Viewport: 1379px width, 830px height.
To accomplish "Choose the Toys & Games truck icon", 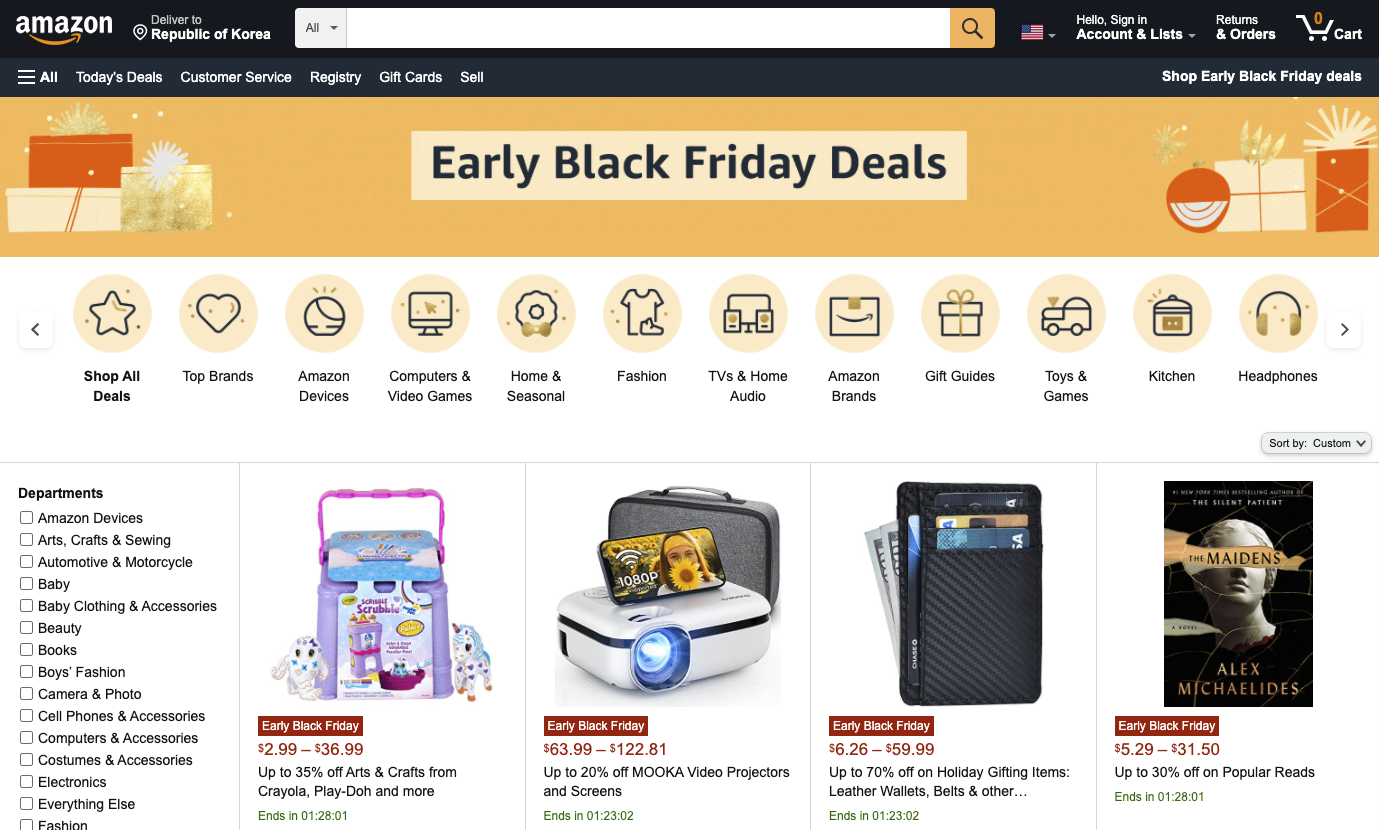I will (x=1066, y=314).
